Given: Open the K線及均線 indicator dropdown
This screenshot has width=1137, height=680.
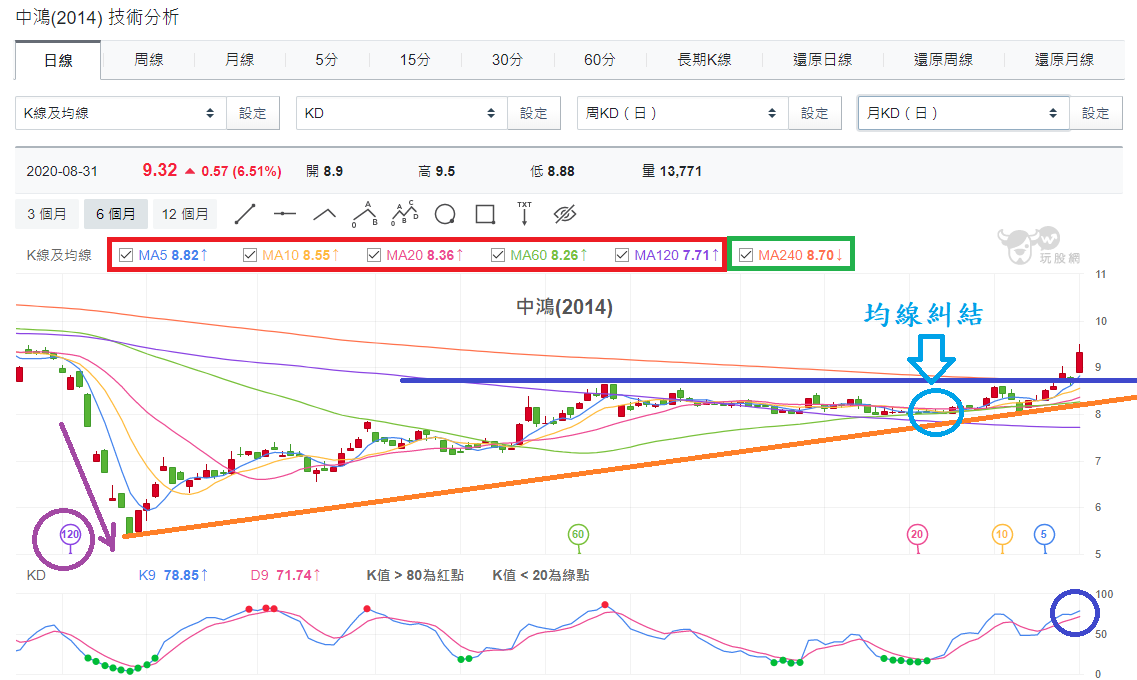Looking at the screenshot, I should tap(120, 113).
